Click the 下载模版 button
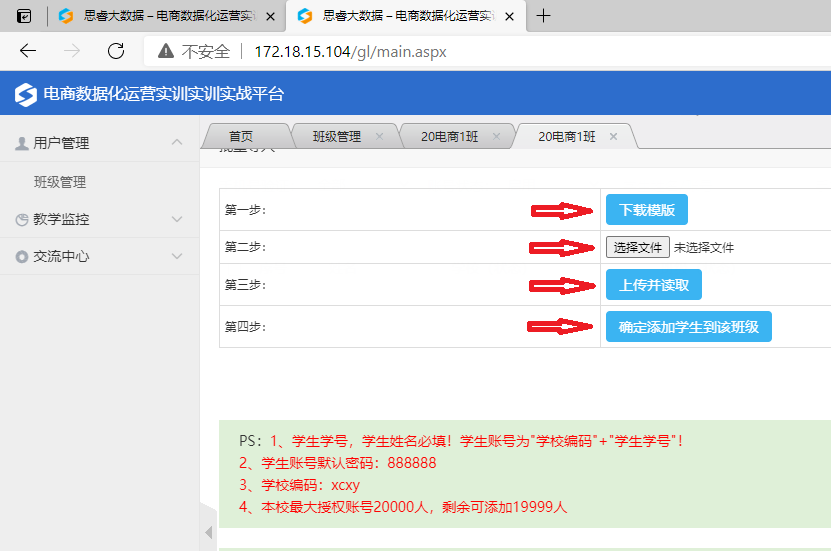 click(646, 210)
